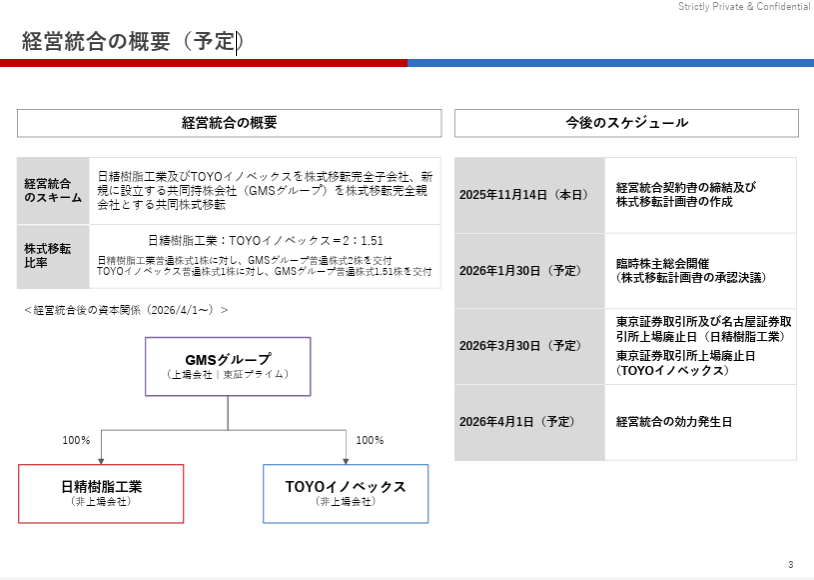Image resolution: width=814 pixels, height=580 pixels.
Task: Select the 100% label above TOYOイノベックス
Action: [370, 440]
